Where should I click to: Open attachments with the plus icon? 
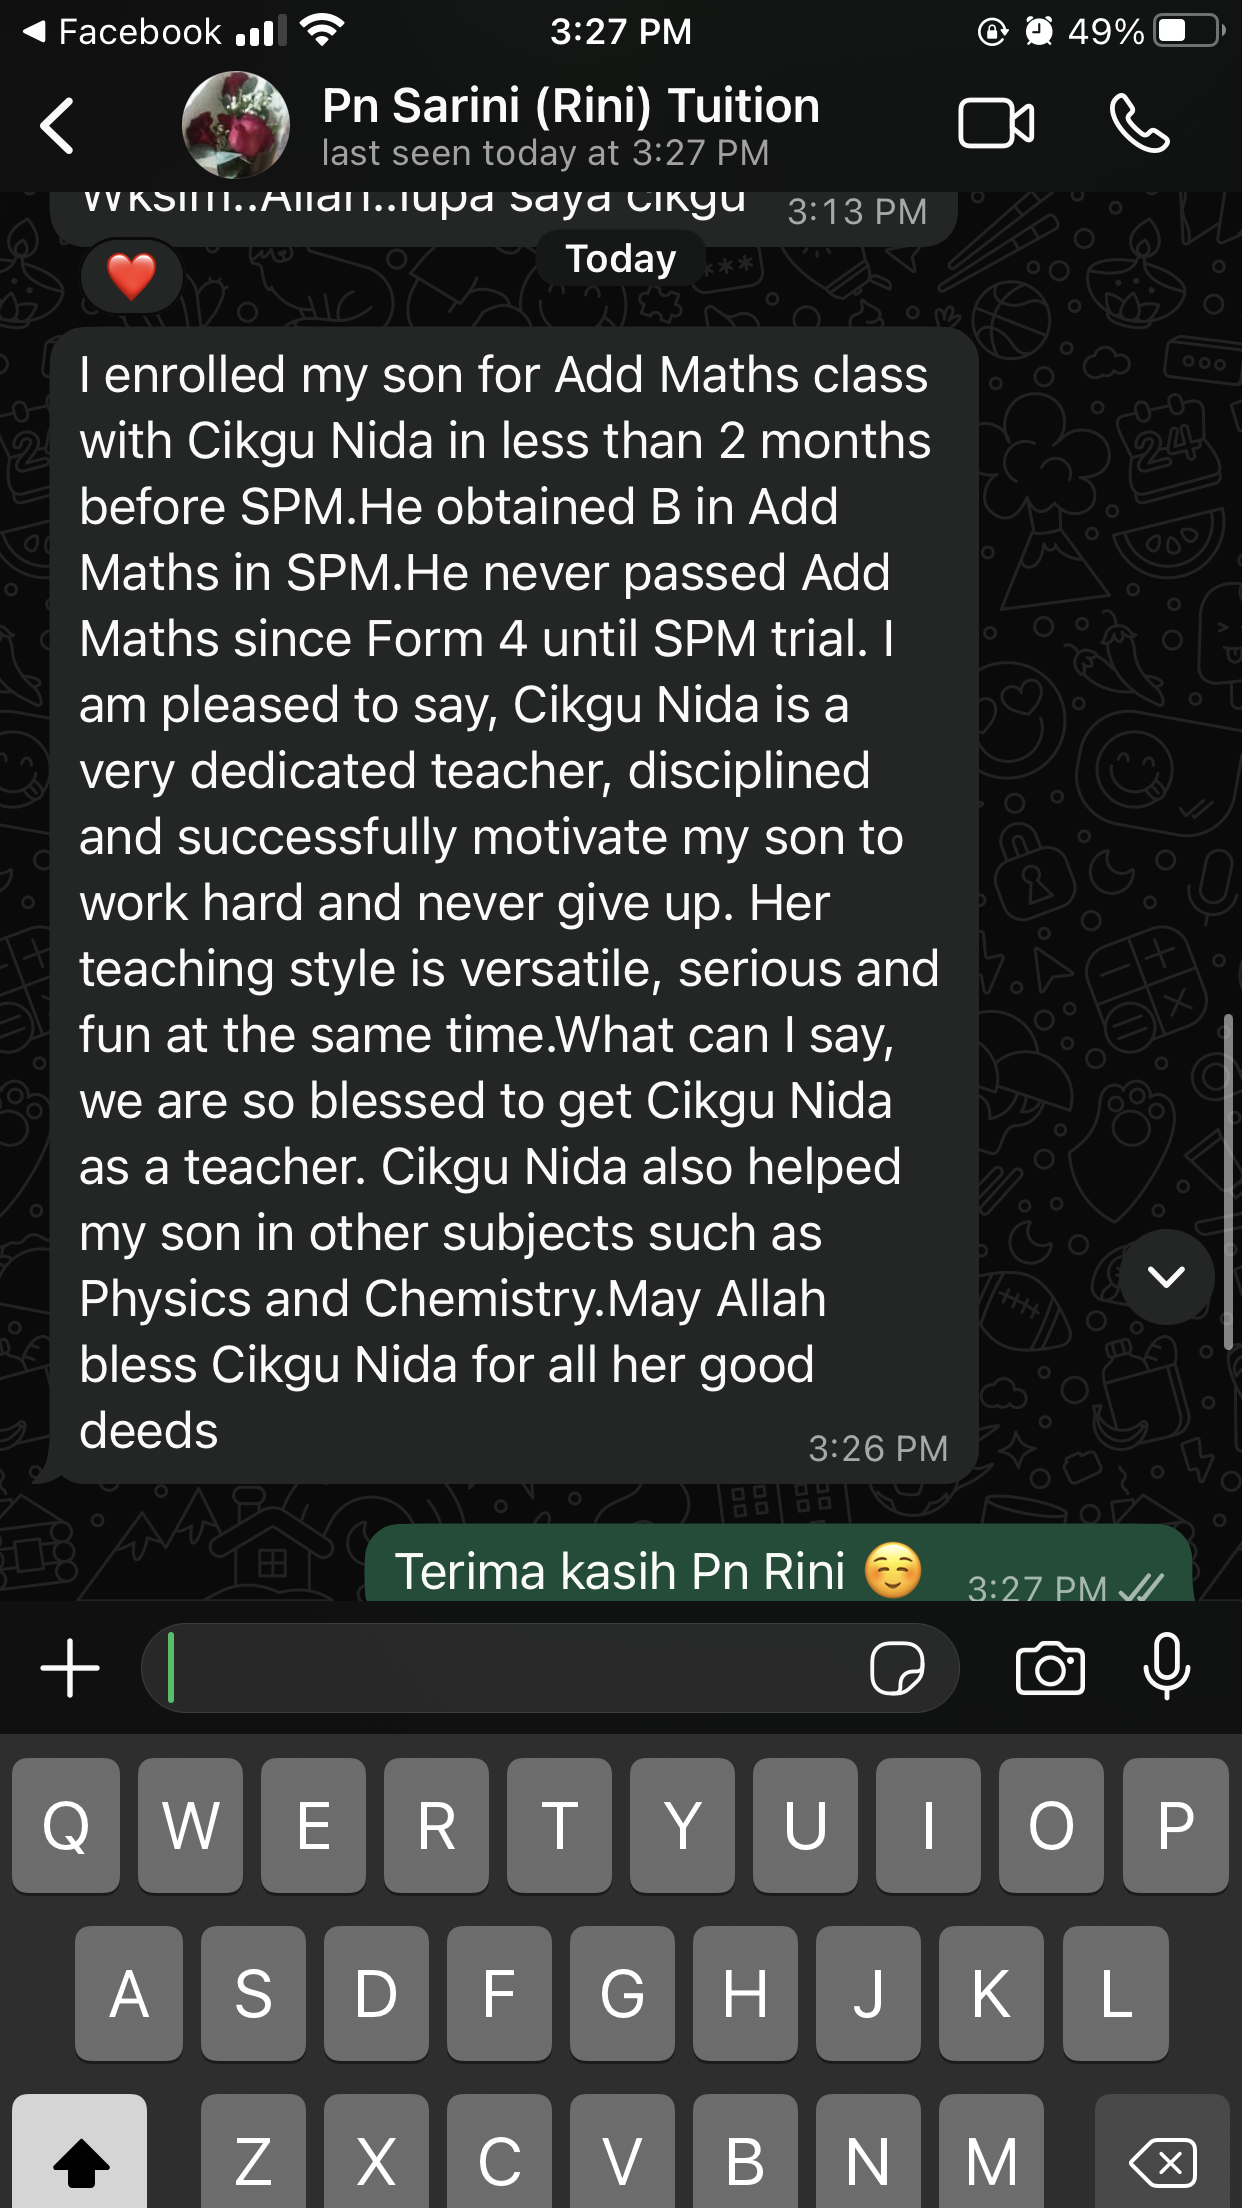point(70,1668)
